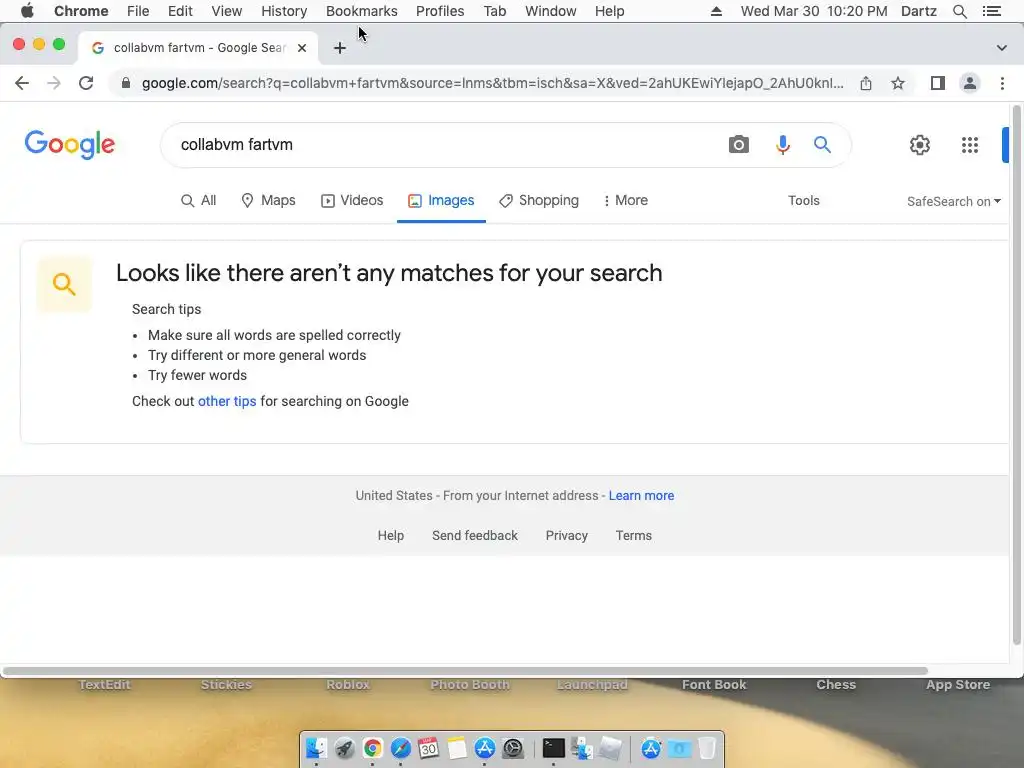Go back to previous page
Screen dimensions: 1024x768
[22, 83]
